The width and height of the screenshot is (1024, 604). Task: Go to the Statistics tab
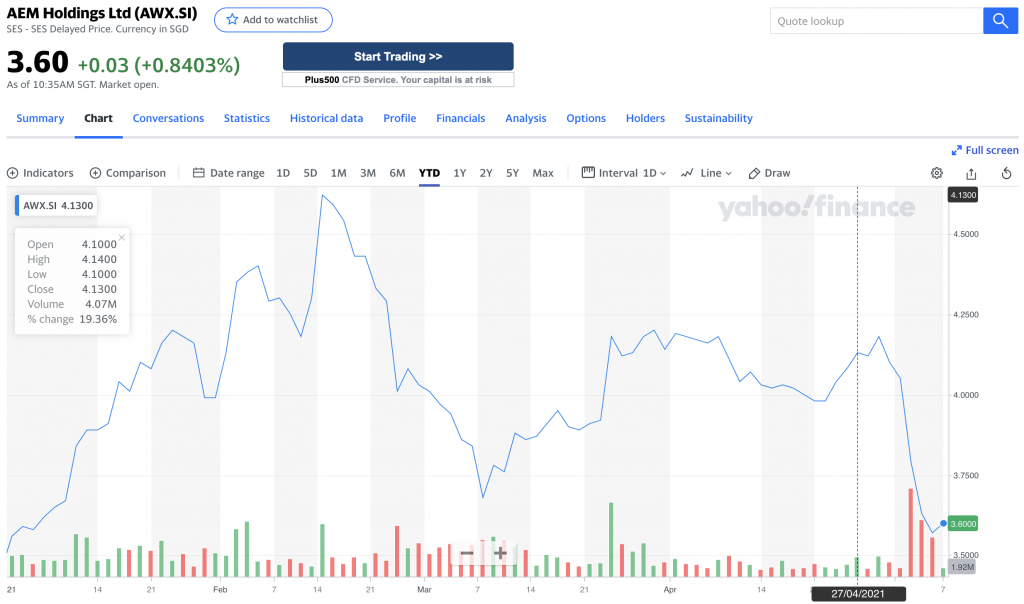point(246,118)
